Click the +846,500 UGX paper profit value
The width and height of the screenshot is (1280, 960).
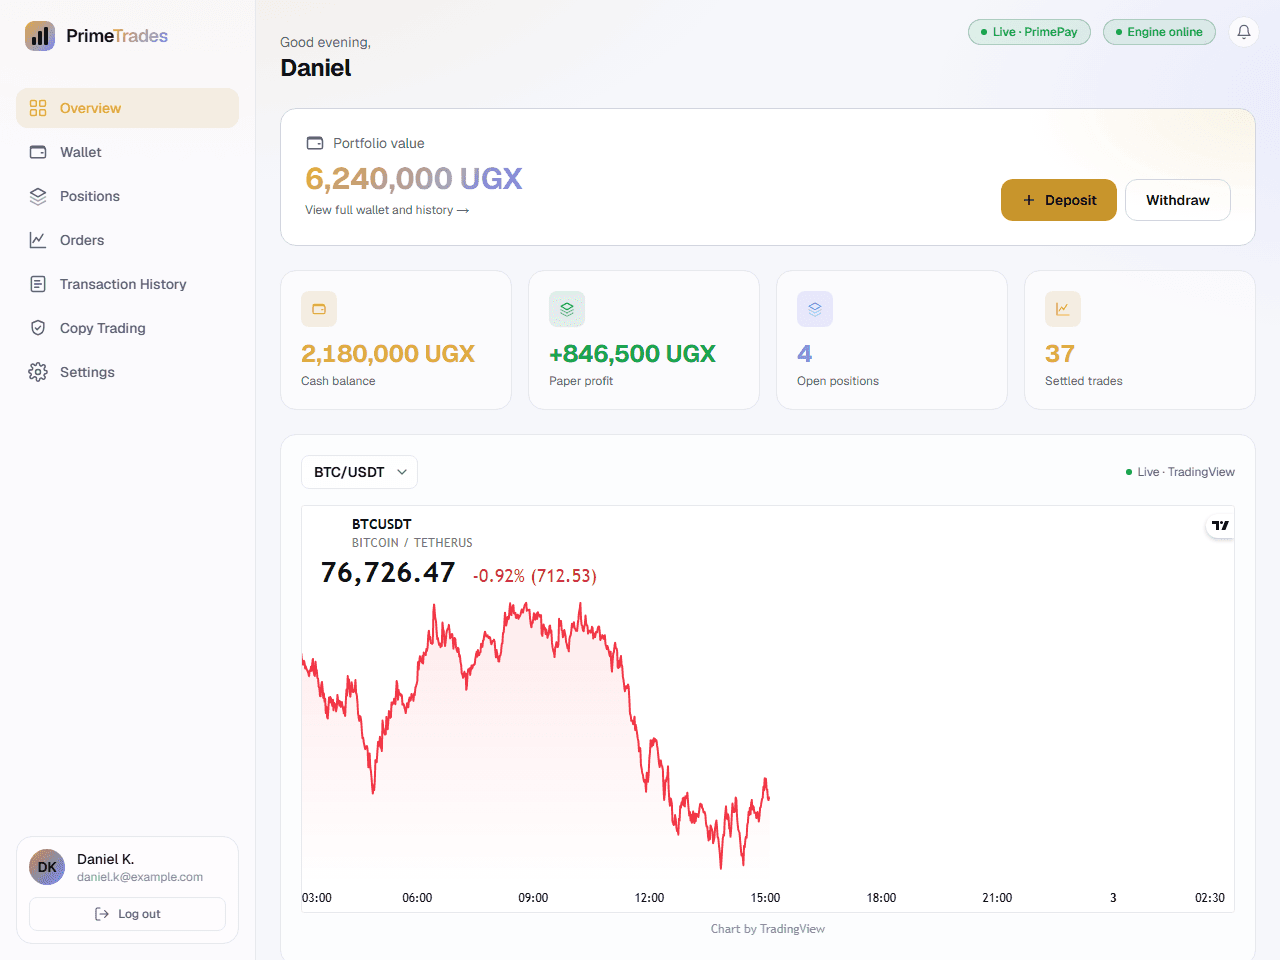pos(632,354)
